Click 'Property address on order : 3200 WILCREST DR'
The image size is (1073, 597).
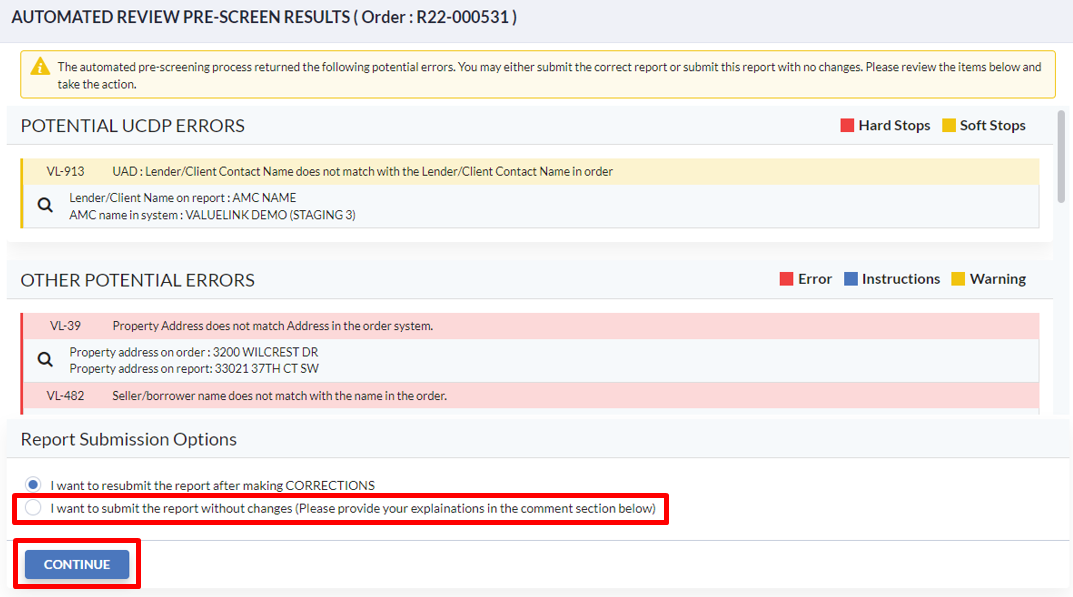tap(194, 352)
